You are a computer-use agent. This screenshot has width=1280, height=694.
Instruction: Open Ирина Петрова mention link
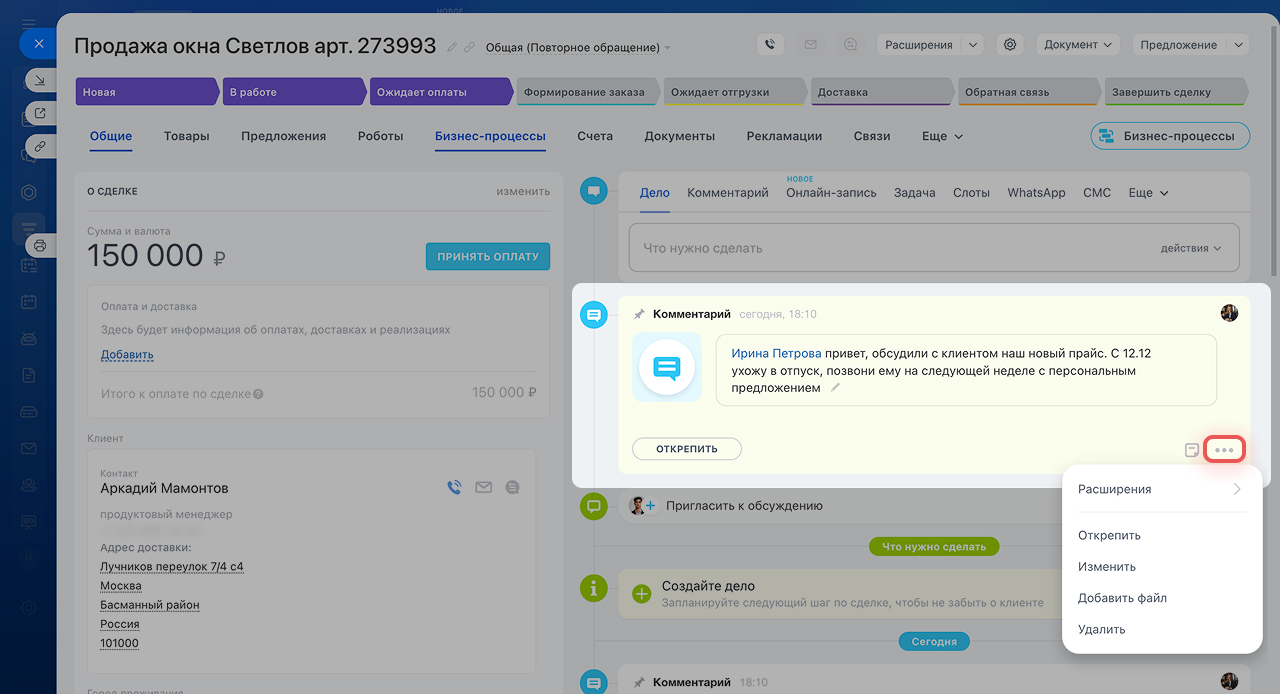(x=776, y=353)
